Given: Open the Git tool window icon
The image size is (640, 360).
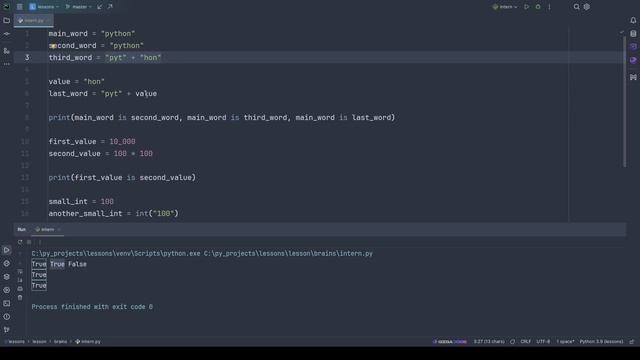Looking at the screenshot, I should (x=7, y=329).
